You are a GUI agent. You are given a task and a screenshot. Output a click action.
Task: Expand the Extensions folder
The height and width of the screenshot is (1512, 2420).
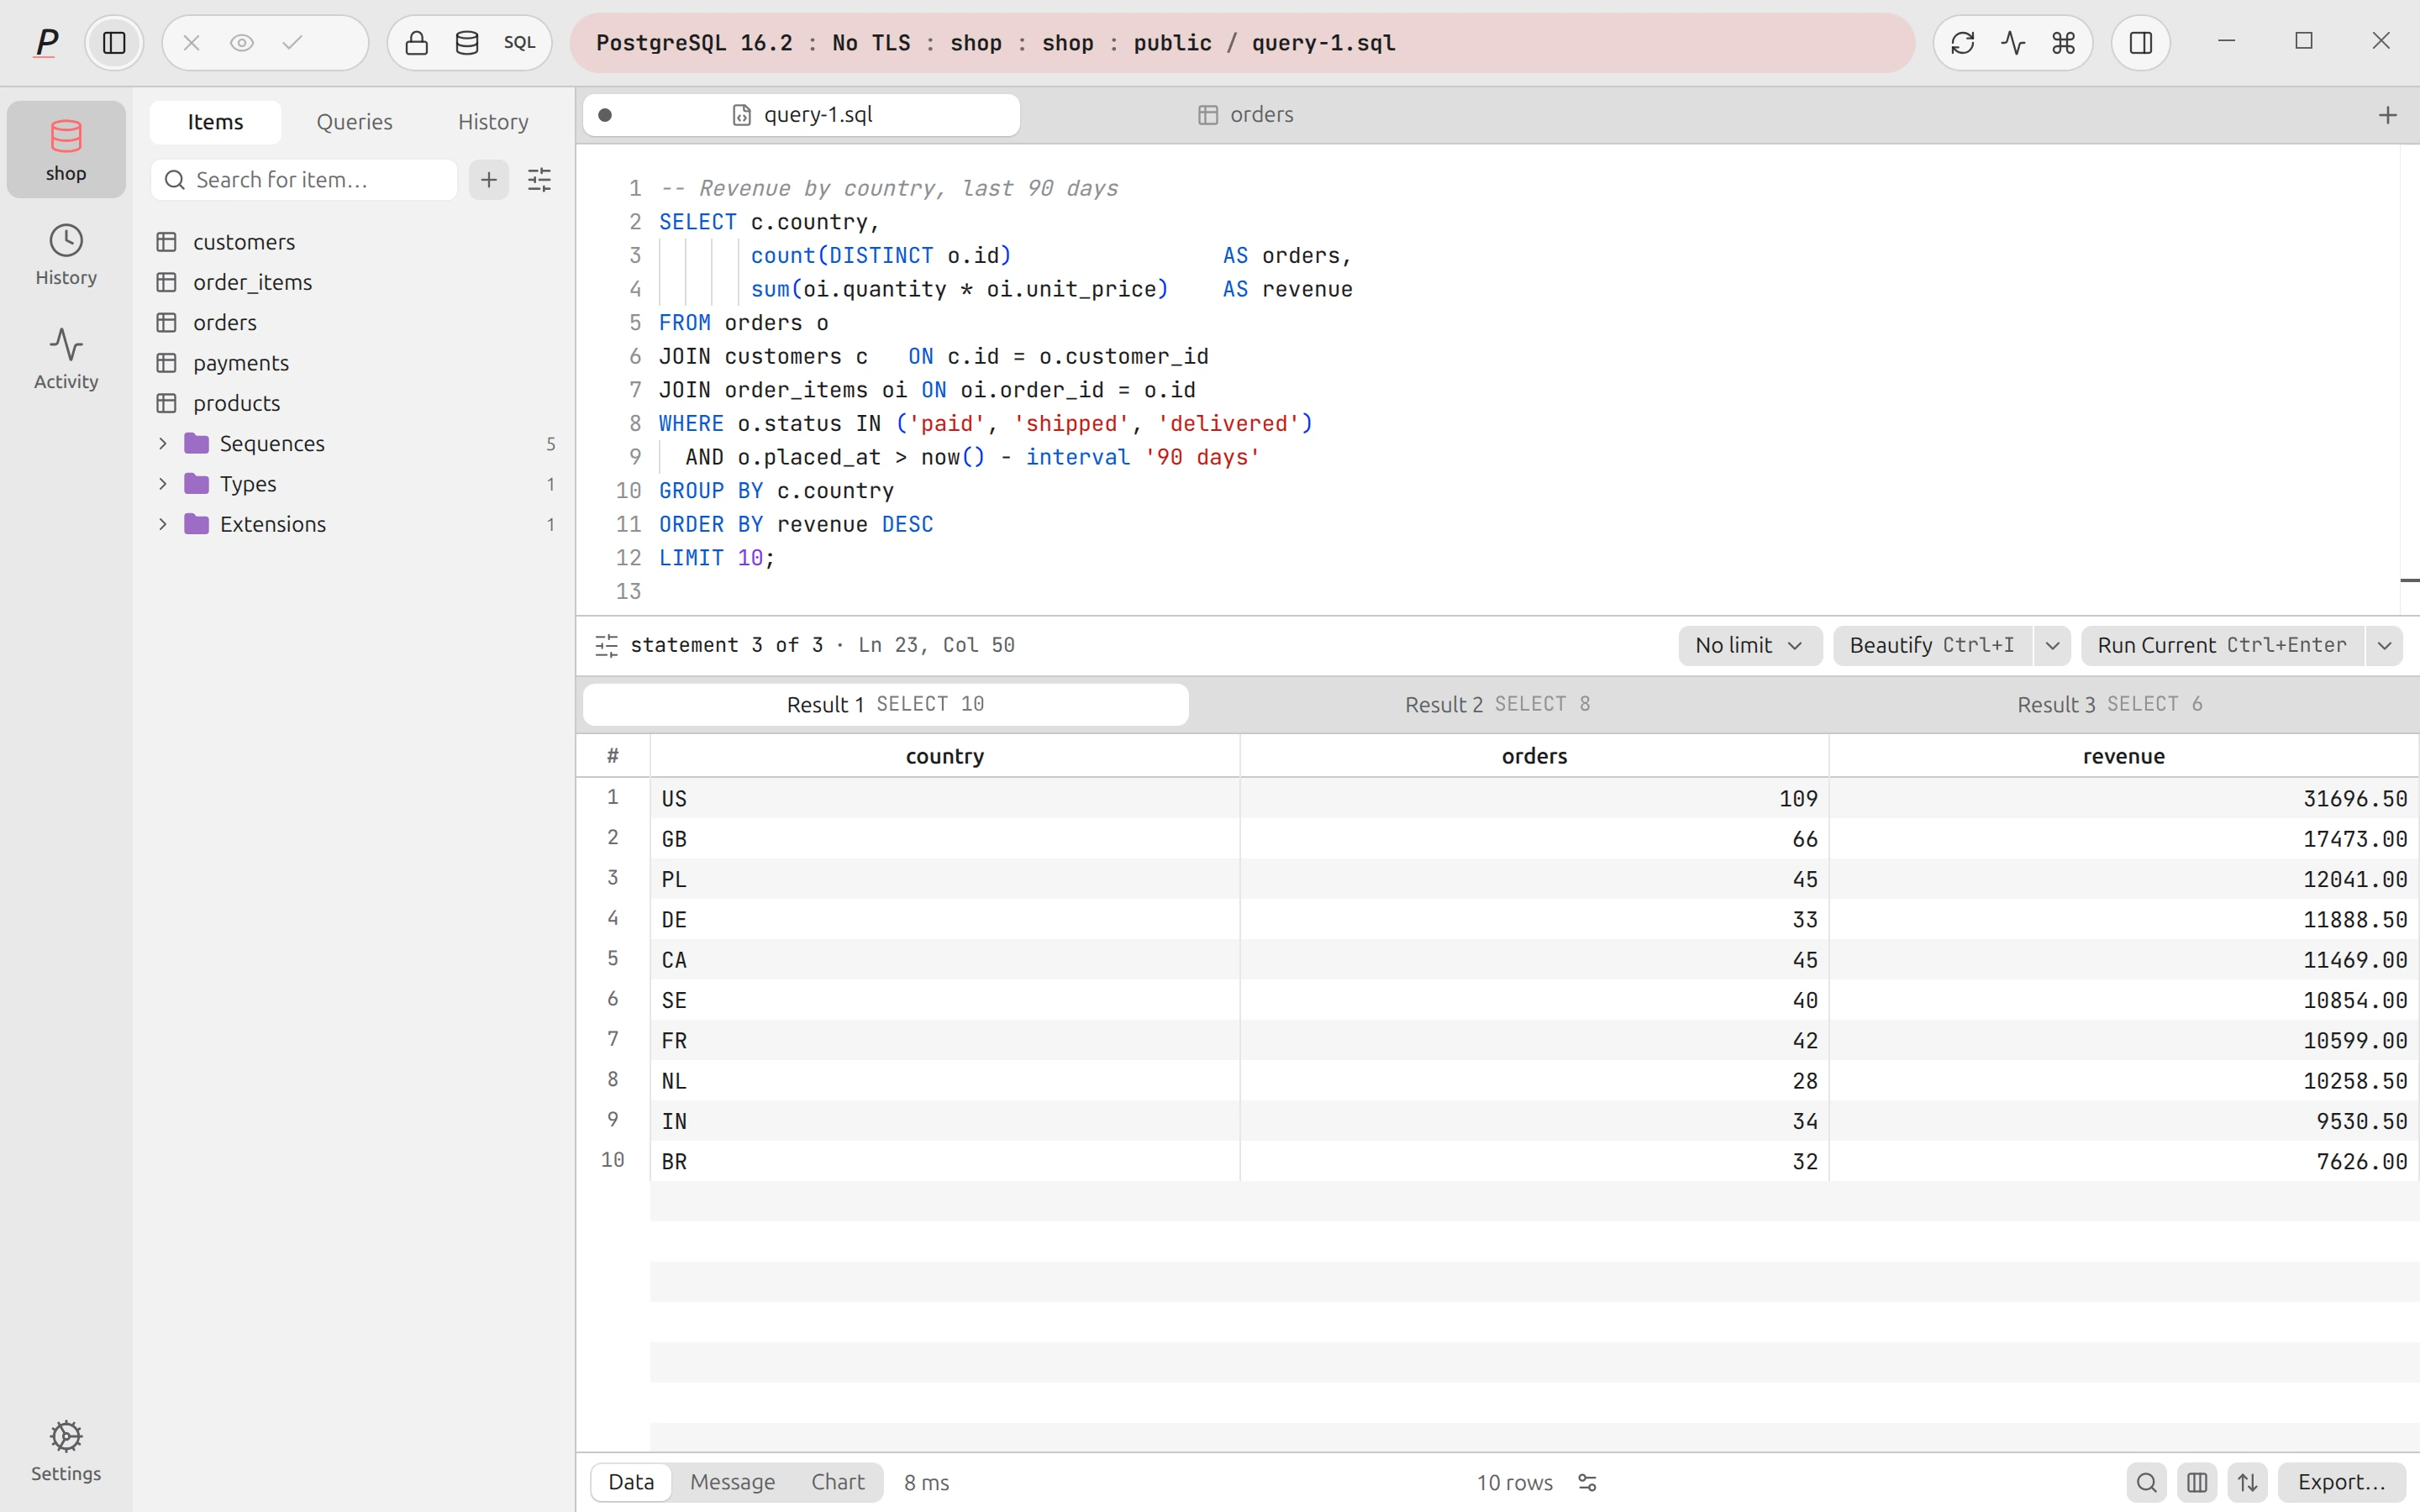point(163,524)
